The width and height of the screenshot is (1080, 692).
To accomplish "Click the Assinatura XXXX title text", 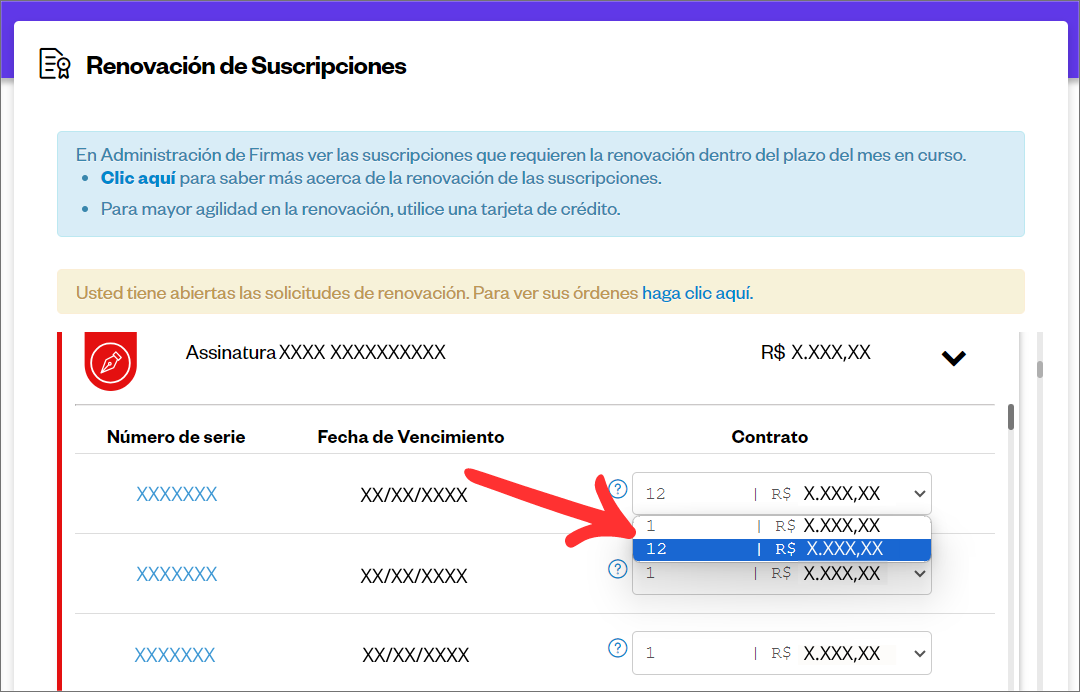I will 315,353.
